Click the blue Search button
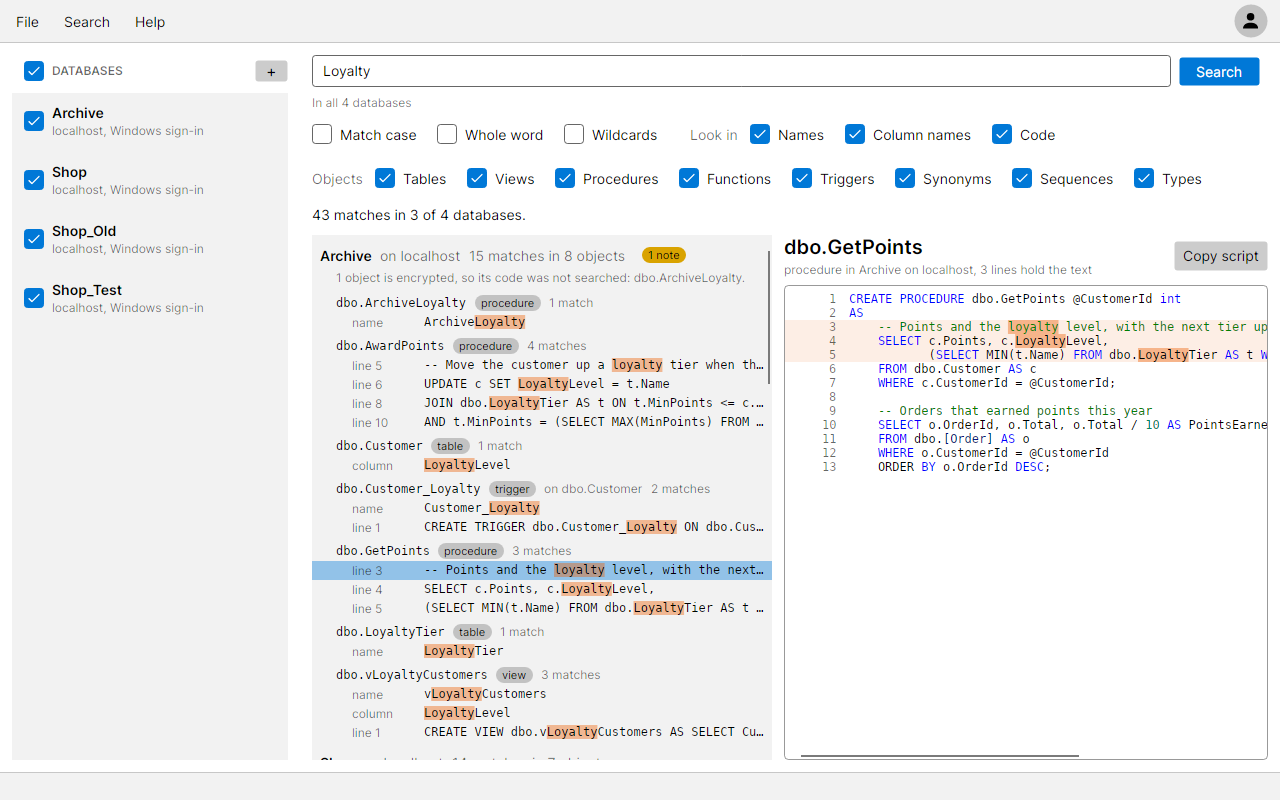 coord(1219,72)
